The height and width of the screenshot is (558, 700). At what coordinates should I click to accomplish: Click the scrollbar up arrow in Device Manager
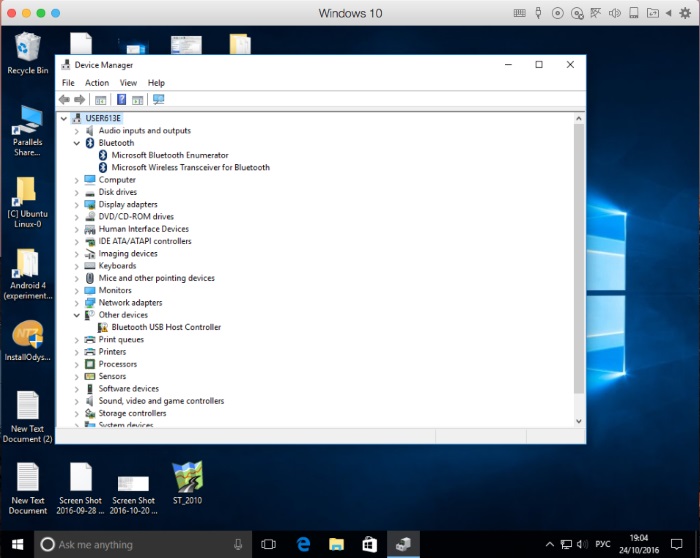click(x=579, y=118)
